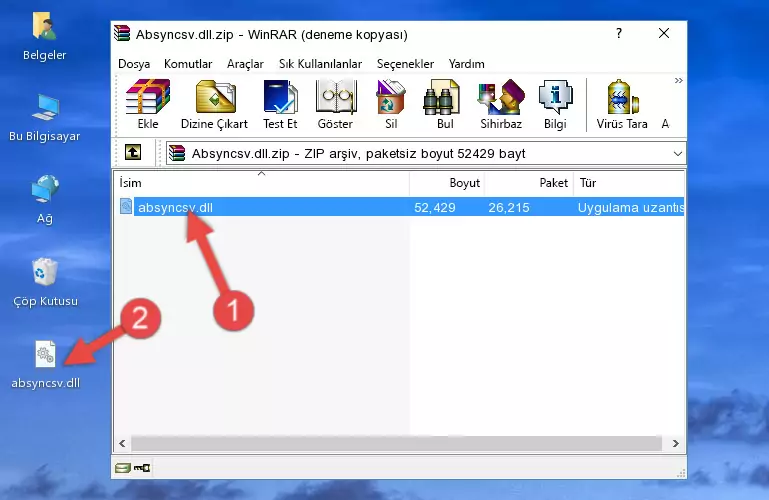Go up one folder level
769x500 pixels.
tap(133, 152)
